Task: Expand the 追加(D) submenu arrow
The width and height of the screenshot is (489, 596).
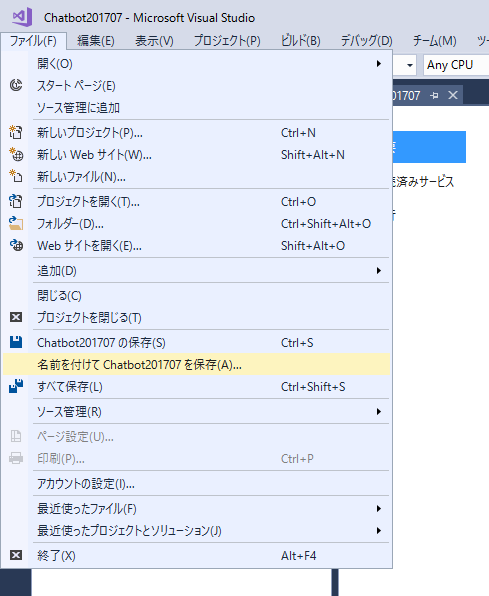Action: pyautogui.click(x=378, y=271)
